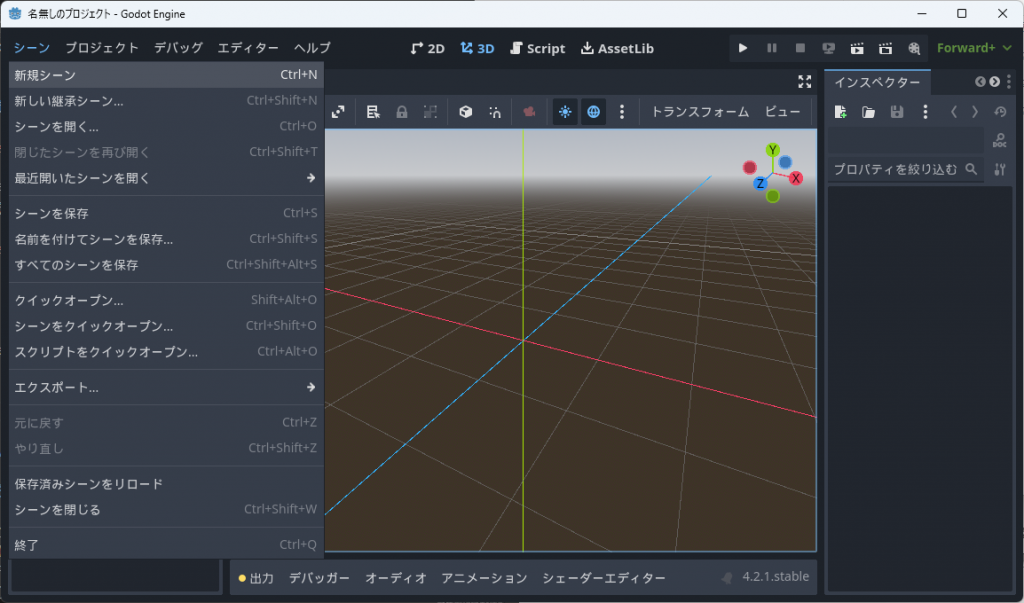Viewport: 1024px width, 603px height.
Task: Run a specific scene icon
Action: 885,48
